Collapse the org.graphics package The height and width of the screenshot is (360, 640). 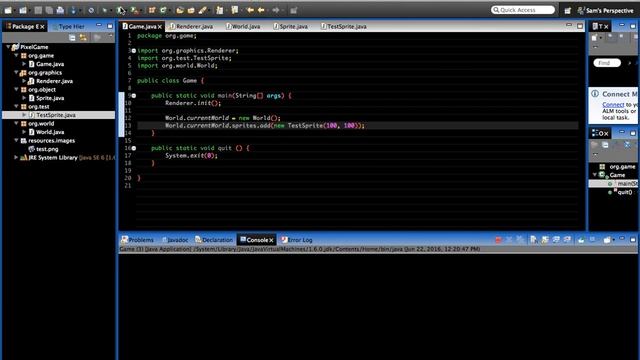(16, 73)
